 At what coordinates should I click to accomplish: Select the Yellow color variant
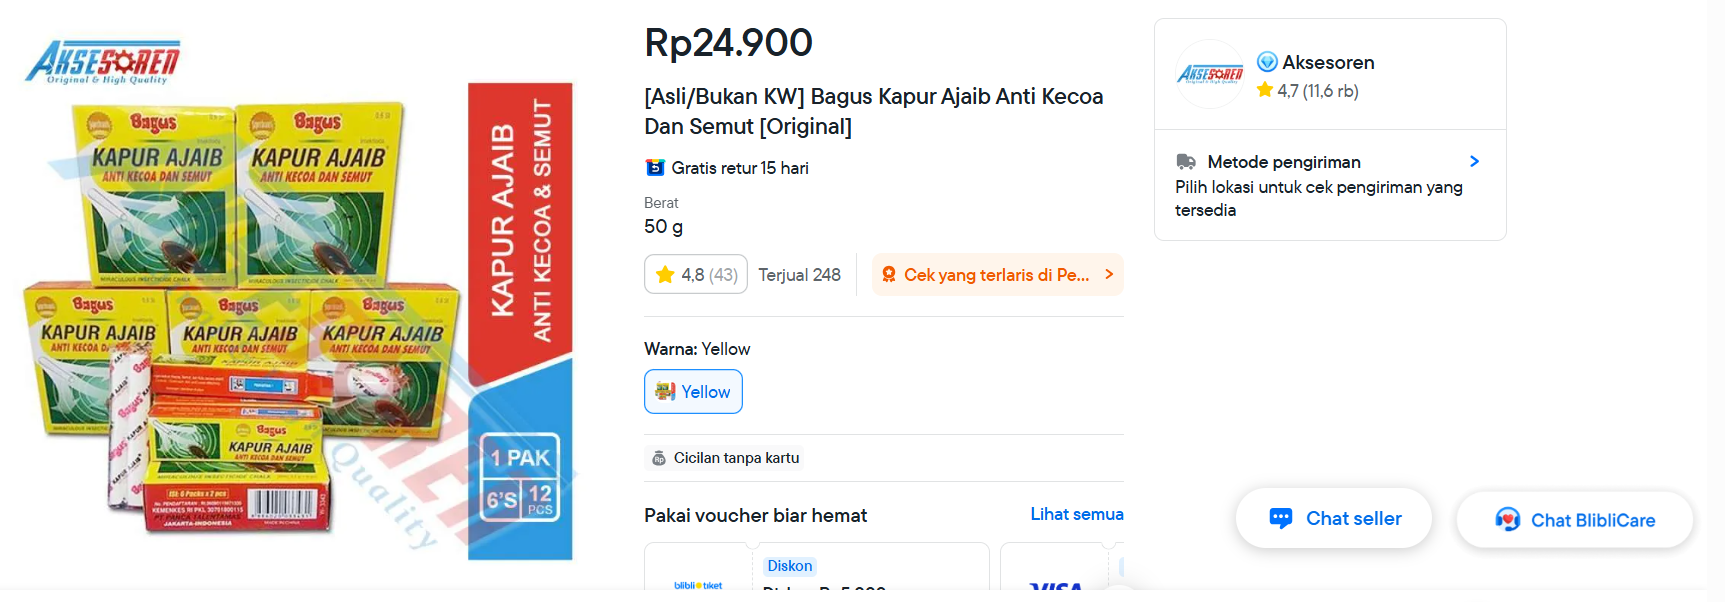[693, 391]
